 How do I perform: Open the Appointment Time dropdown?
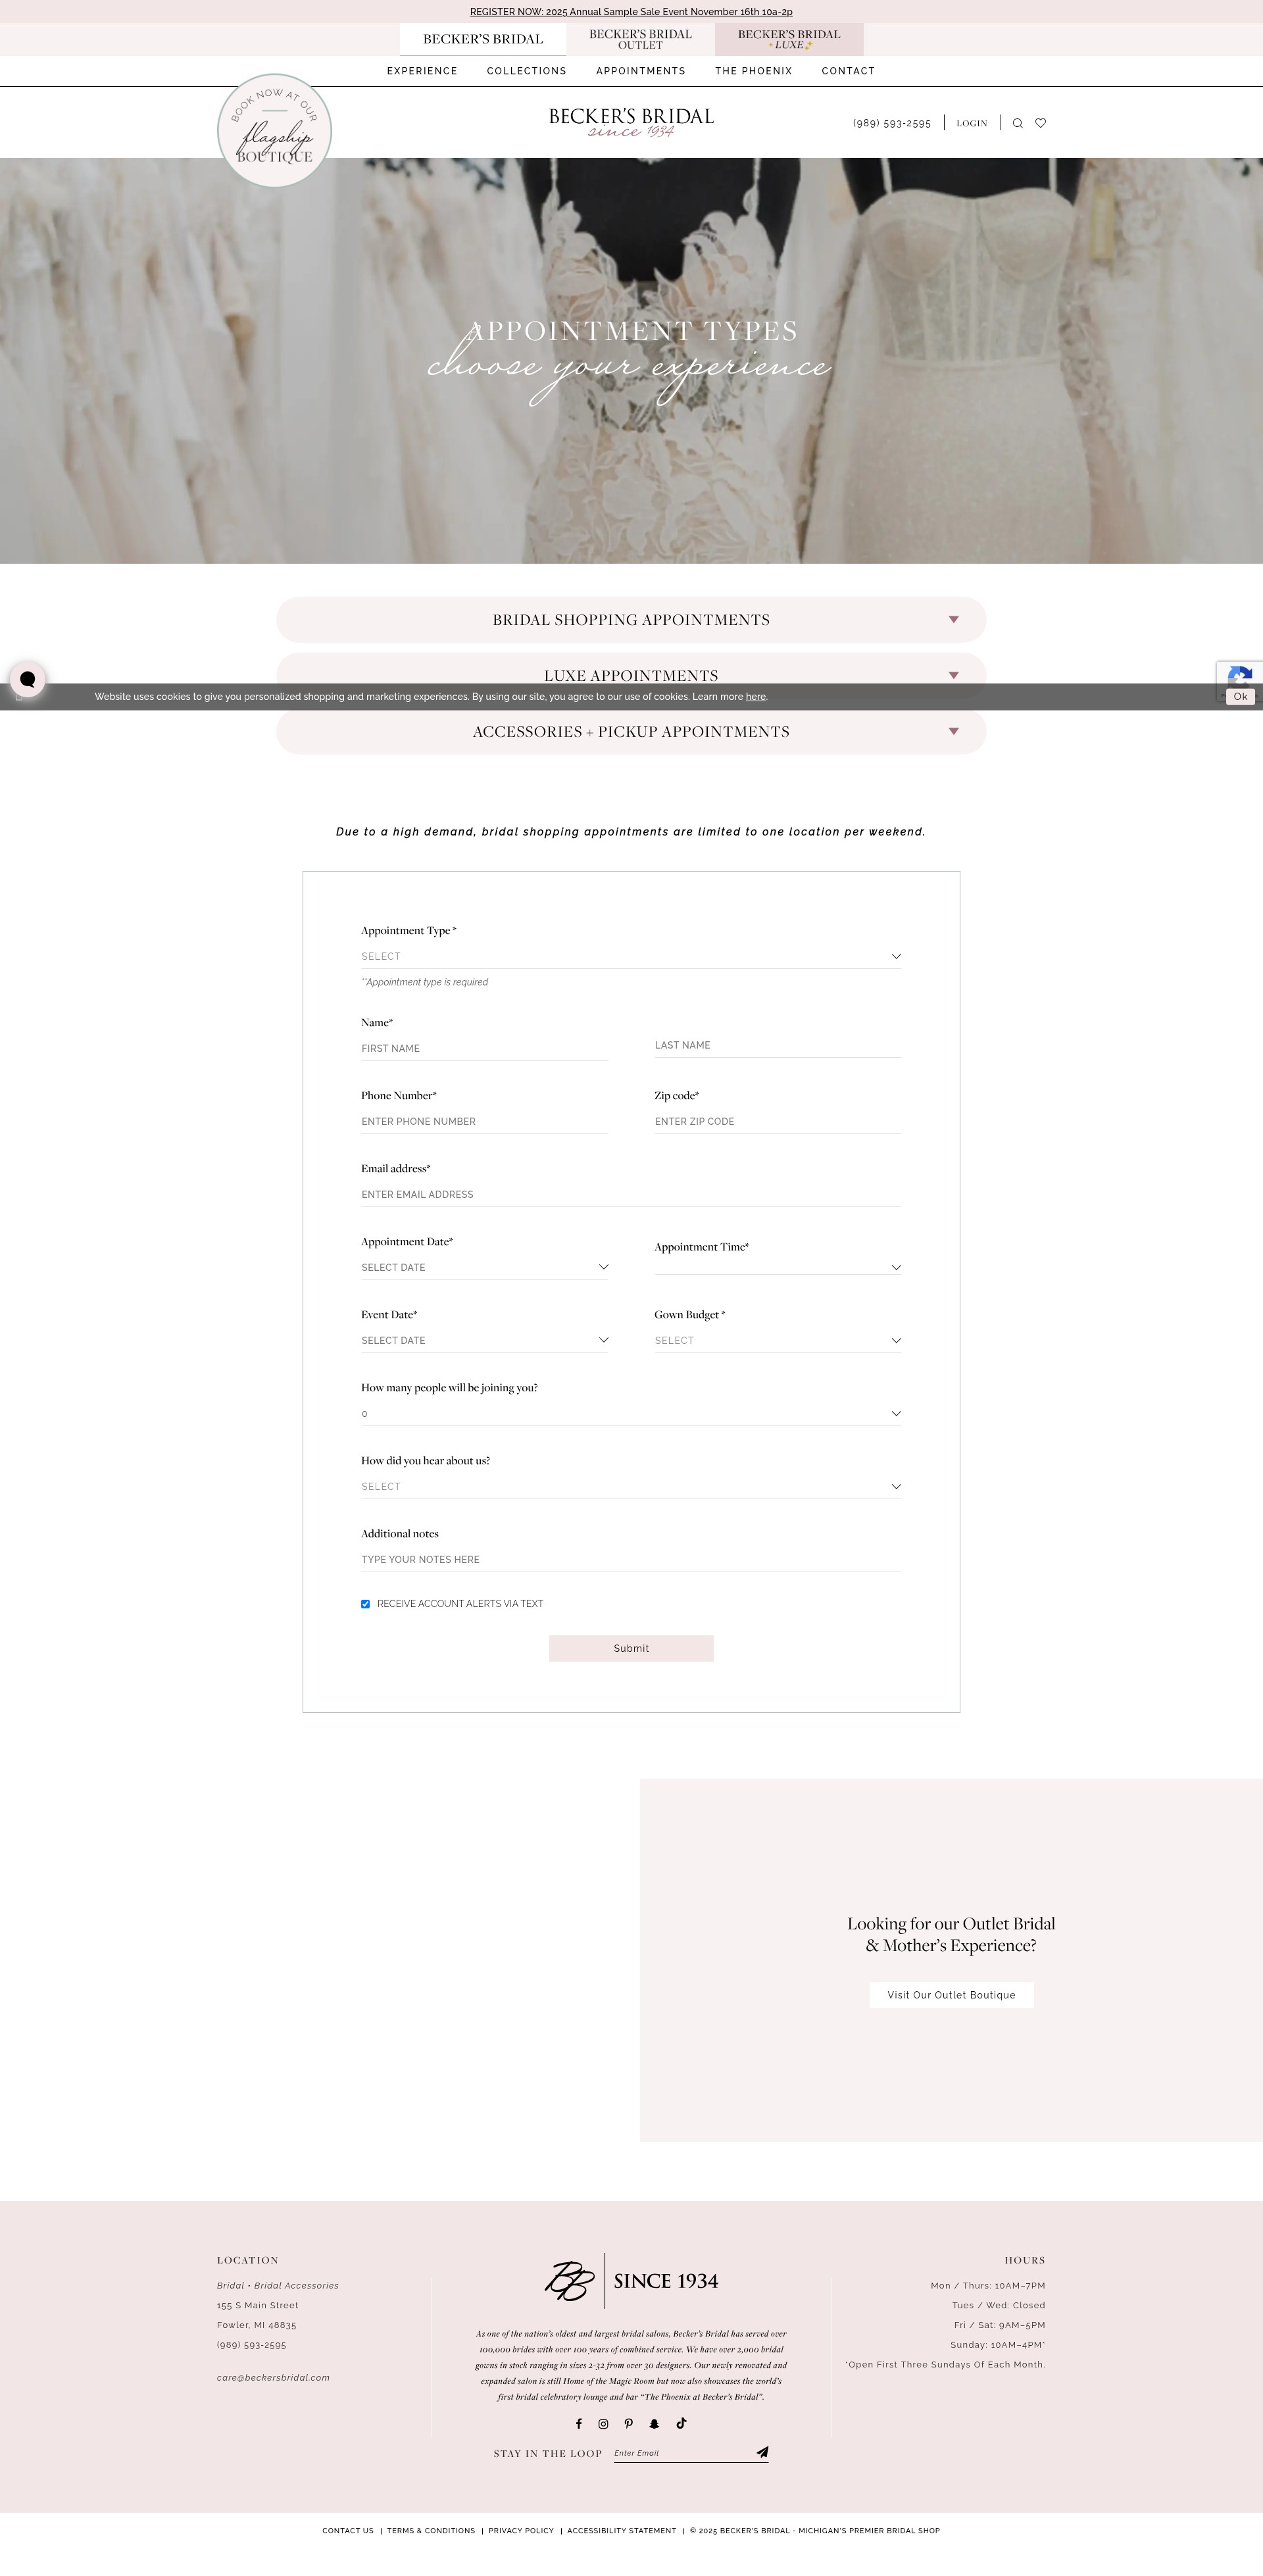[778, 1267]
